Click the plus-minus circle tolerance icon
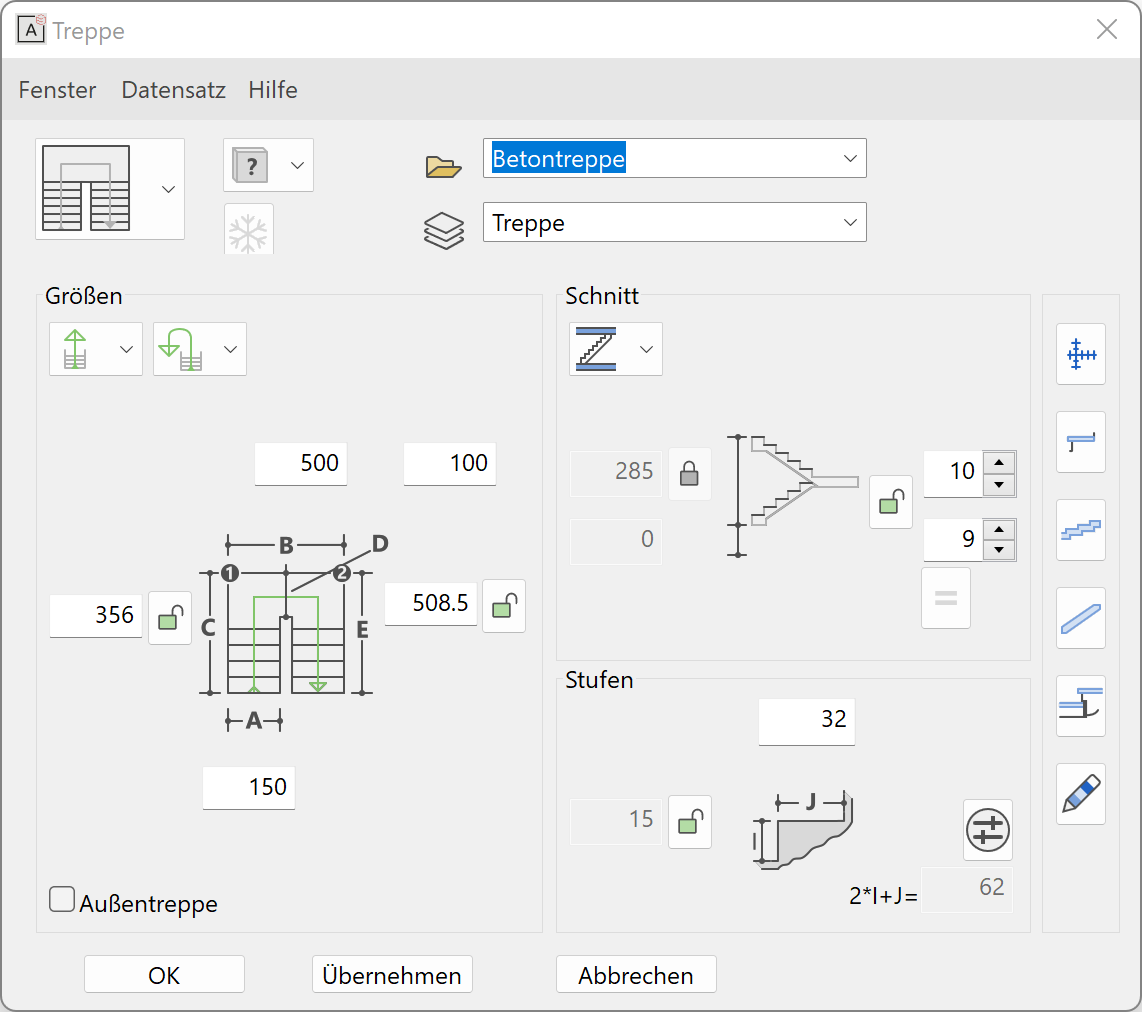 [x=988, y=830]
